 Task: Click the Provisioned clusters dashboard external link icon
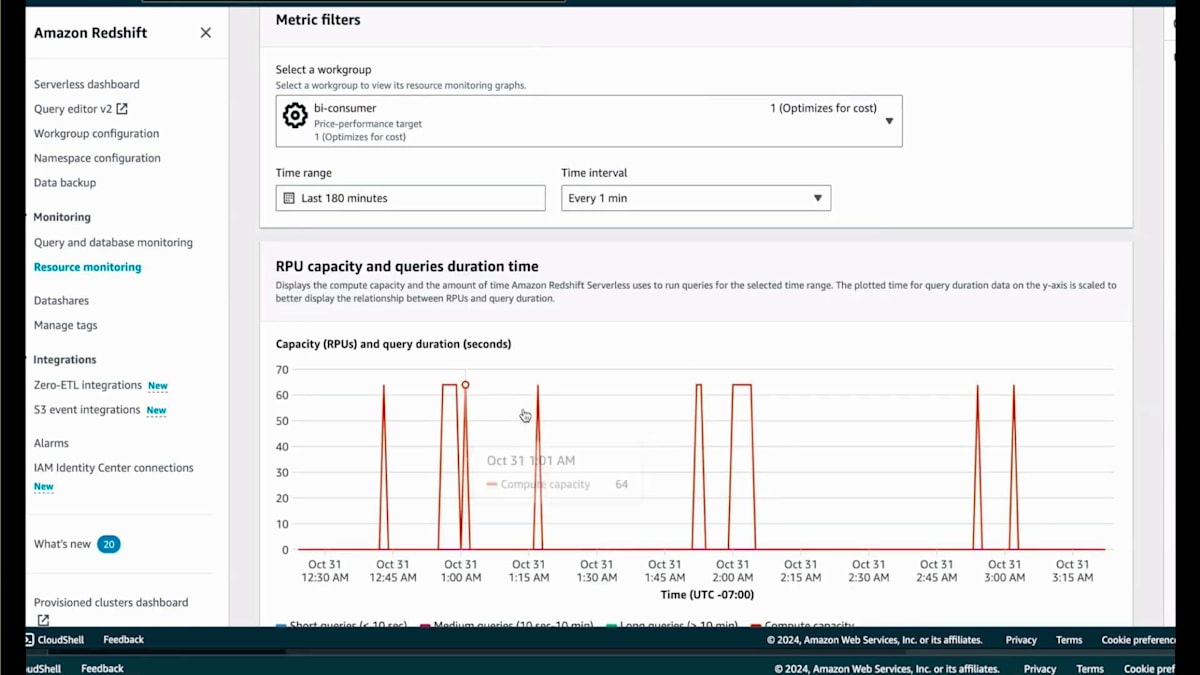pyautogui.click(x=43, y=620)
